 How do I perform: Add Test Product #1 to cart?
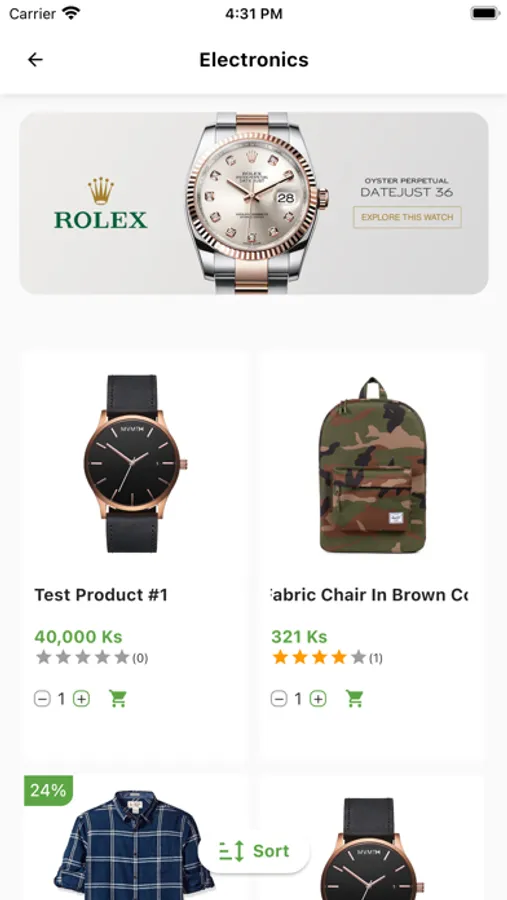(x=118, y=699)
